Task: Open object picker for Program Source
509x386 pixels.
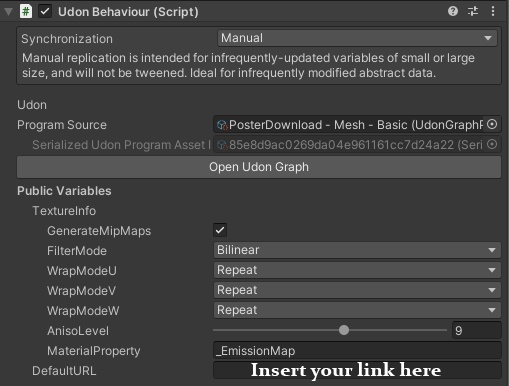Action: 492,124
